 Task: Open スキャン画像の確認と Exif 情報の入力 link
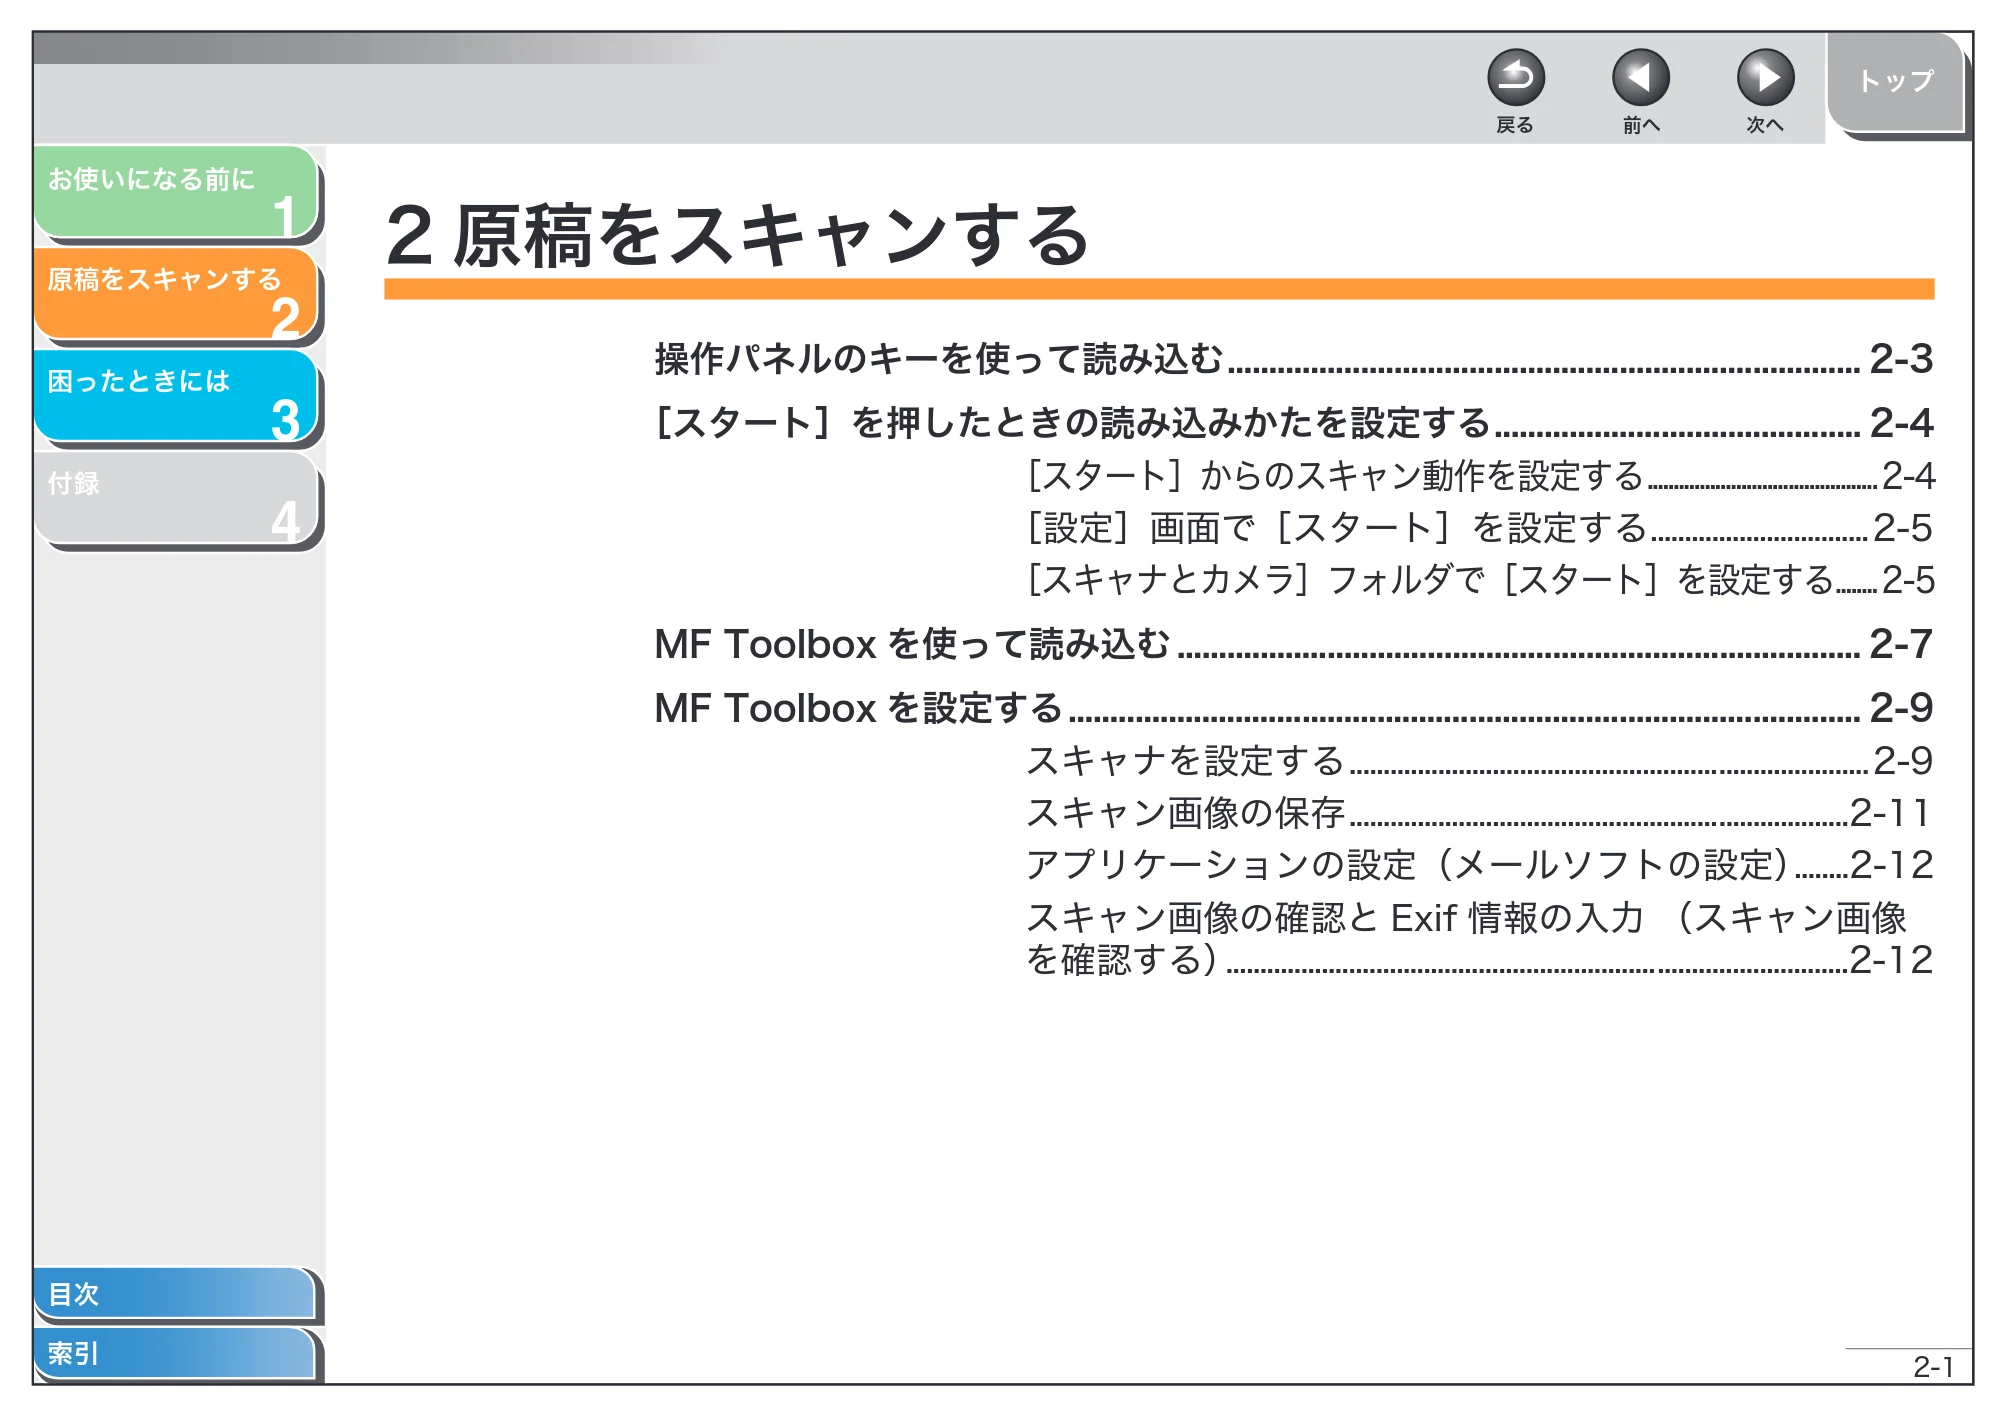tap(1481, 938)
